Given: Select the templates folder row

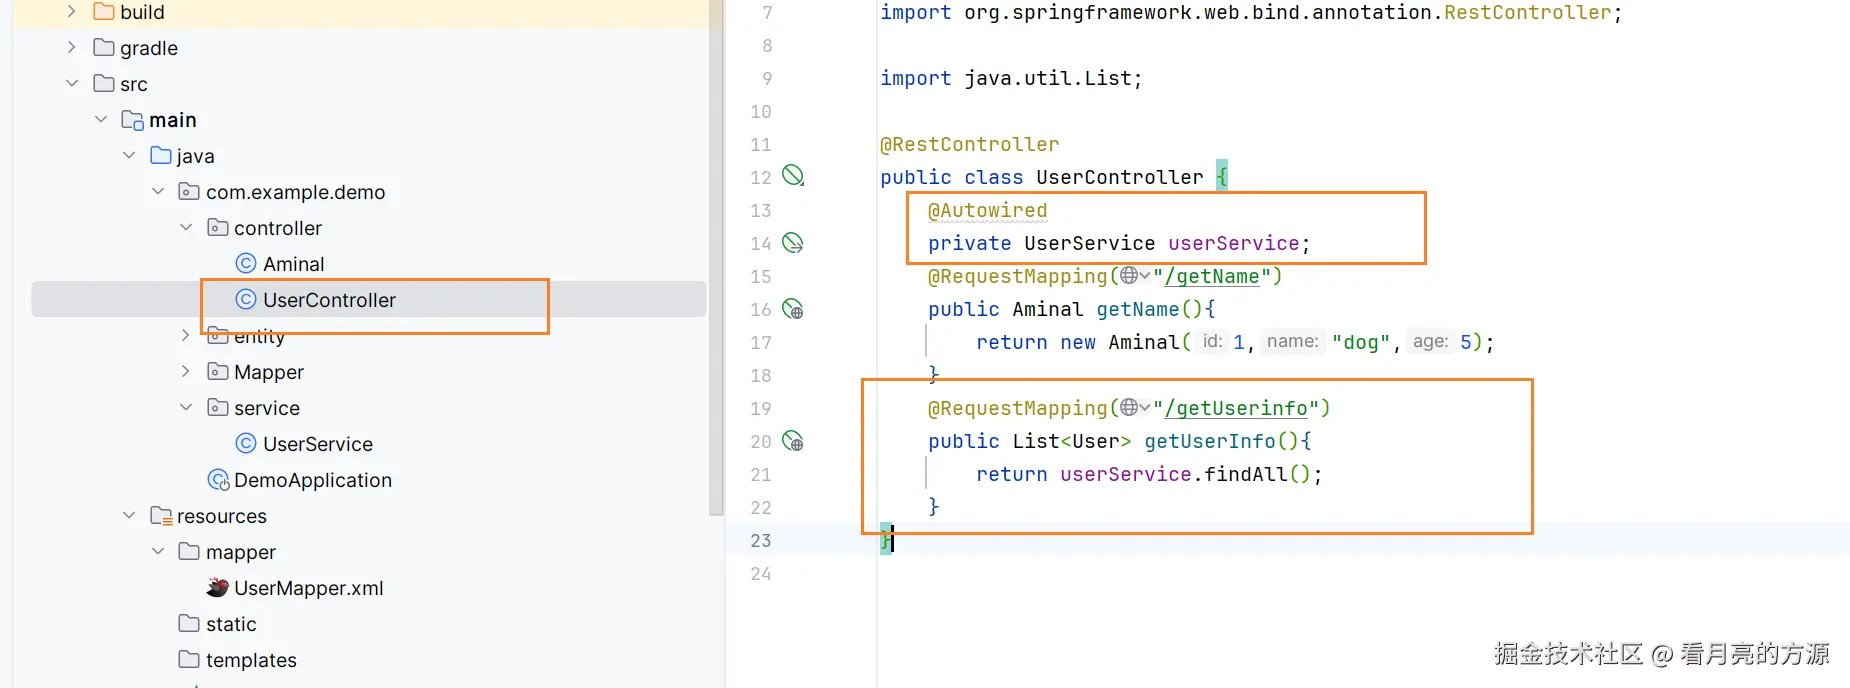Looking at the screenshot, I should tap(369, 659).
